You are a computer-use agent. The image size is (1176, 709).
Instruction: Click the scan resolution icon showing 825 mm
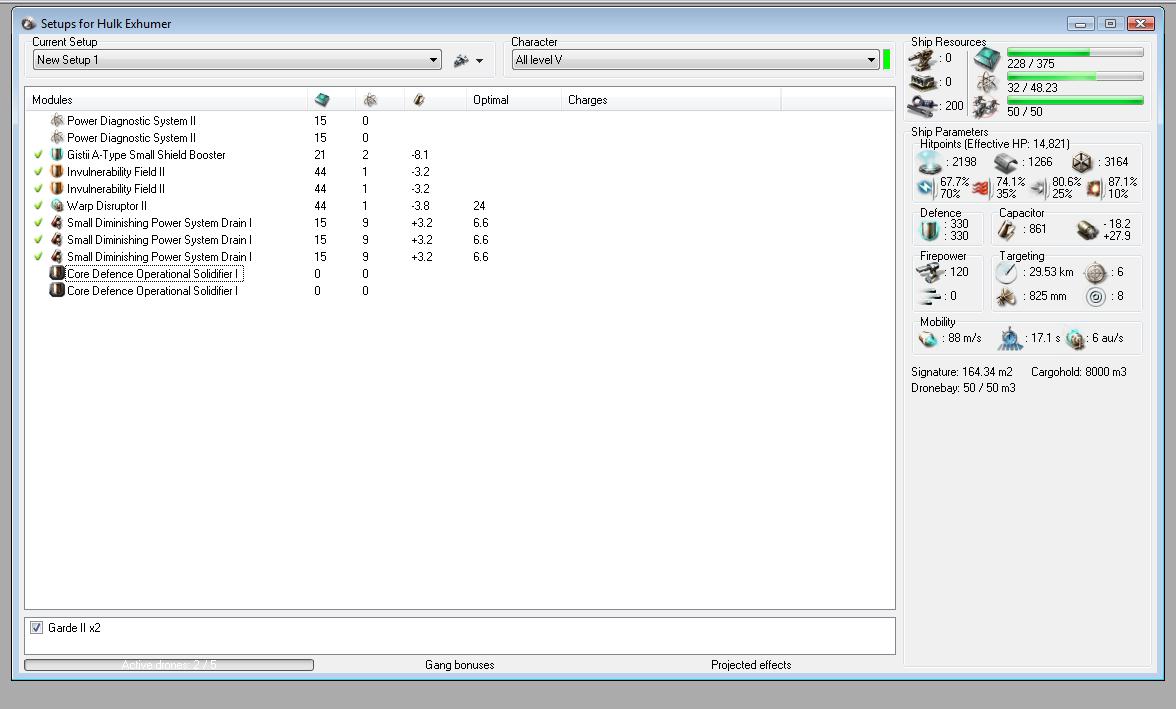[1006, 297]
